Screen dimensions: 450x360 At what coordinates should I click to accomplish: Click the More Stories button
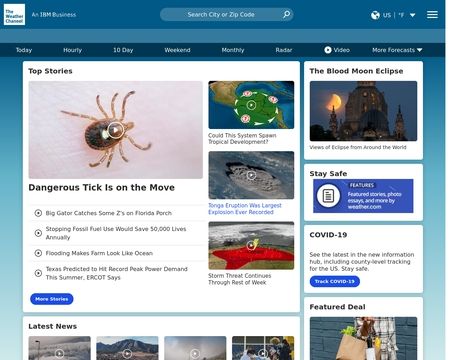pyautogui.click(x=52, y=299)
